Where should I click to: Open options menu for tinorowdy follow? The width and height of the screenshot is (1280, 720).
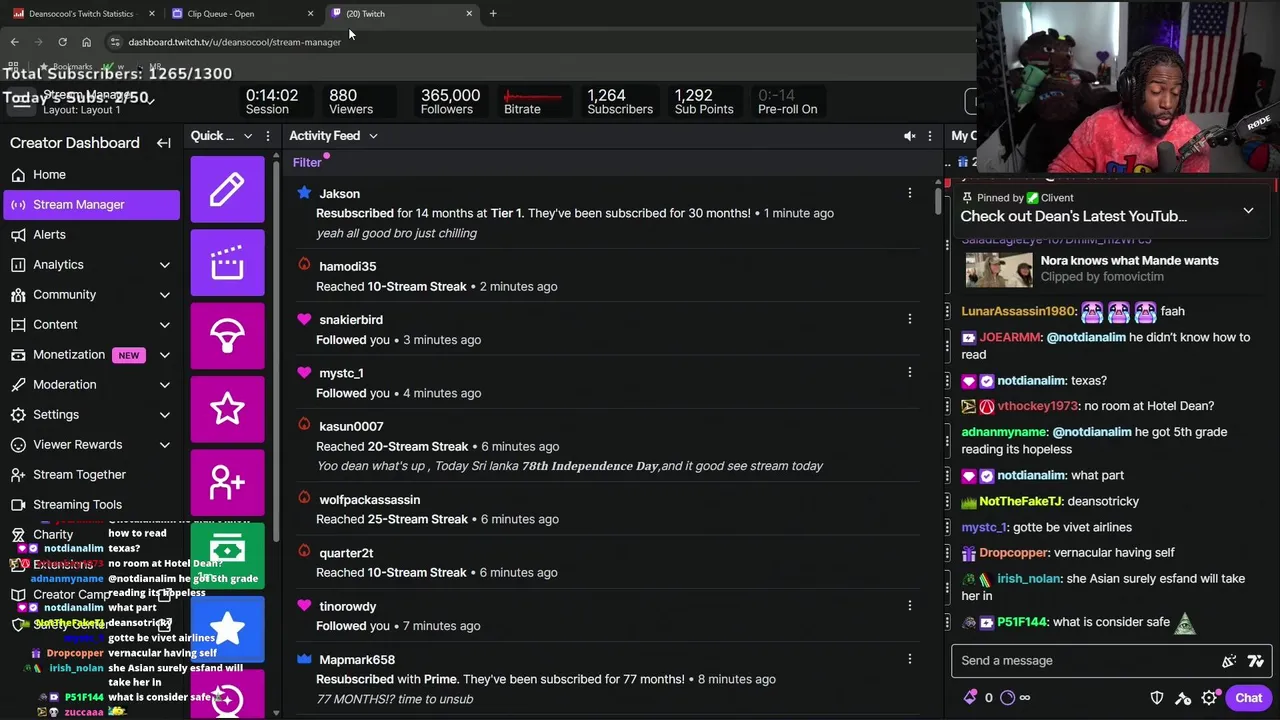pos(909,605)
